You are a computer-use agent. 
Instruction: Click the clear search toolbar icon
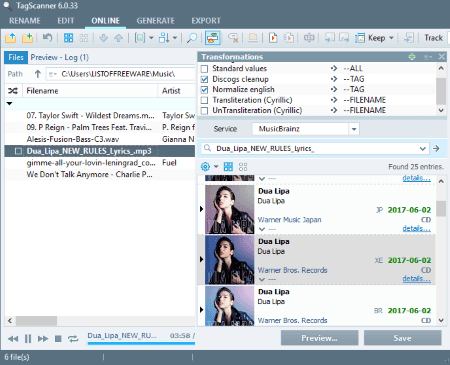233,38
